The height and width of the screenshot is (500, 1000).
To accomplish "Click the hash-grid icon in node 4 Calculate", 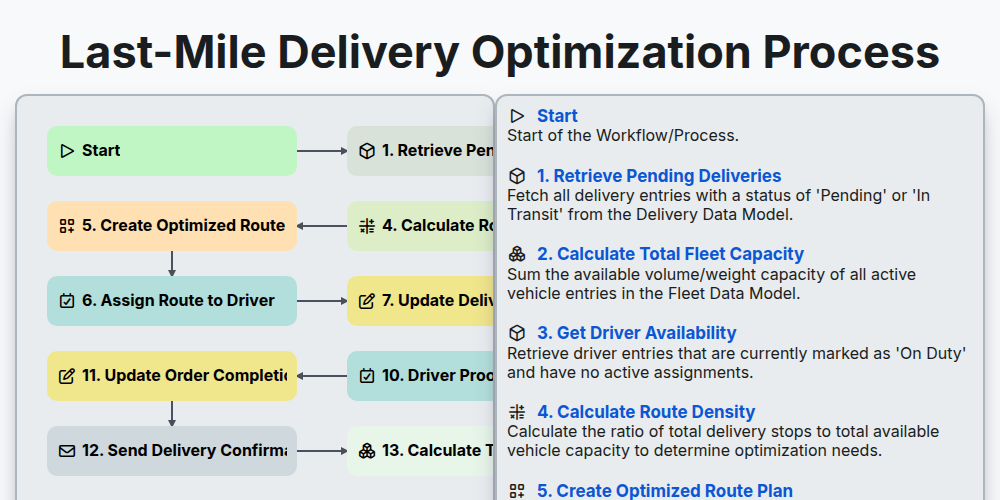I will pos(367,226).
